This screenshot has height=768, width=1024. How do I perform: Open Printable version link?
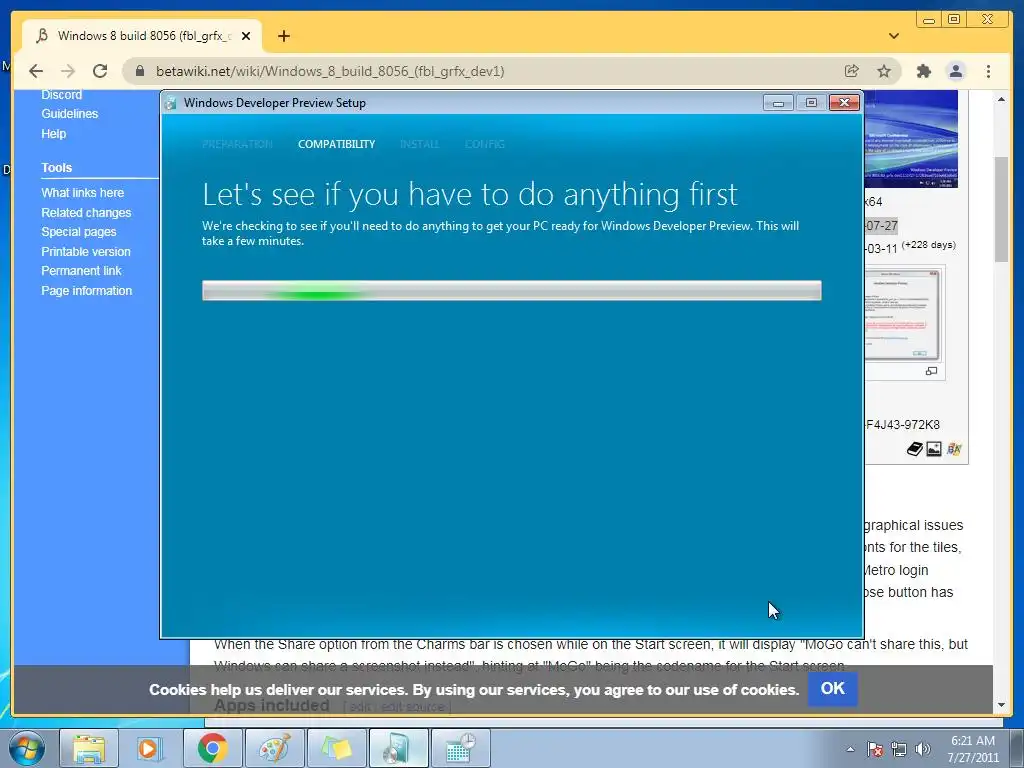pyautogui.click(x=86, y=251)
